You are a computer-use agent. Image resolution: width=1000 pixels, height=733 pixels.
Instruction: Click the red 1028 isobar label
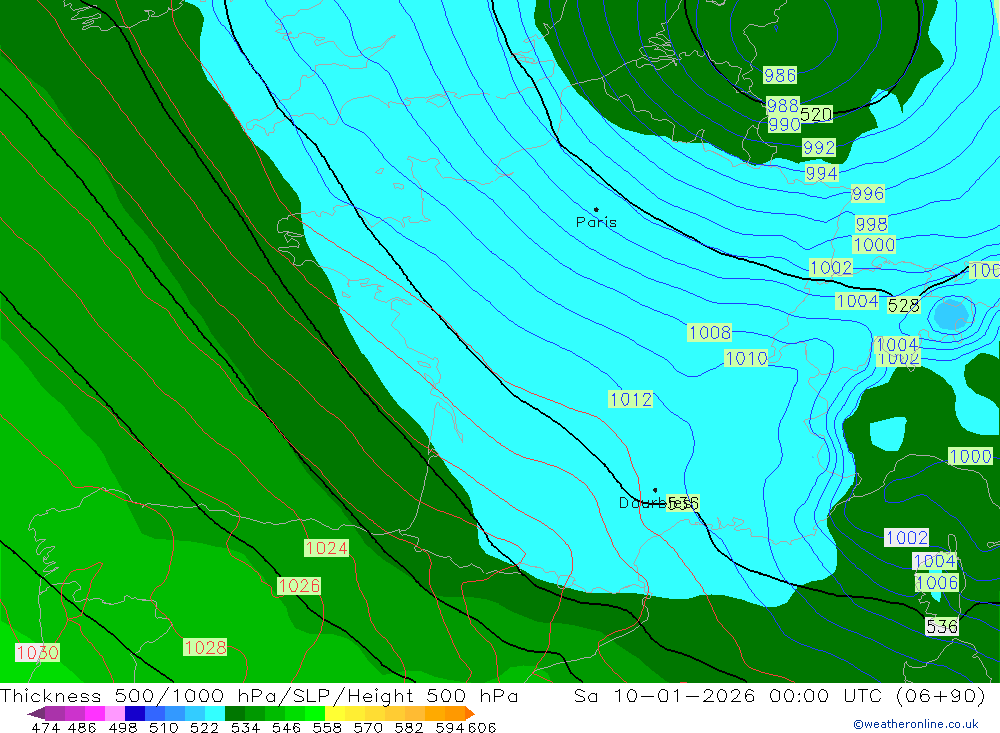[x=205, y=648]
